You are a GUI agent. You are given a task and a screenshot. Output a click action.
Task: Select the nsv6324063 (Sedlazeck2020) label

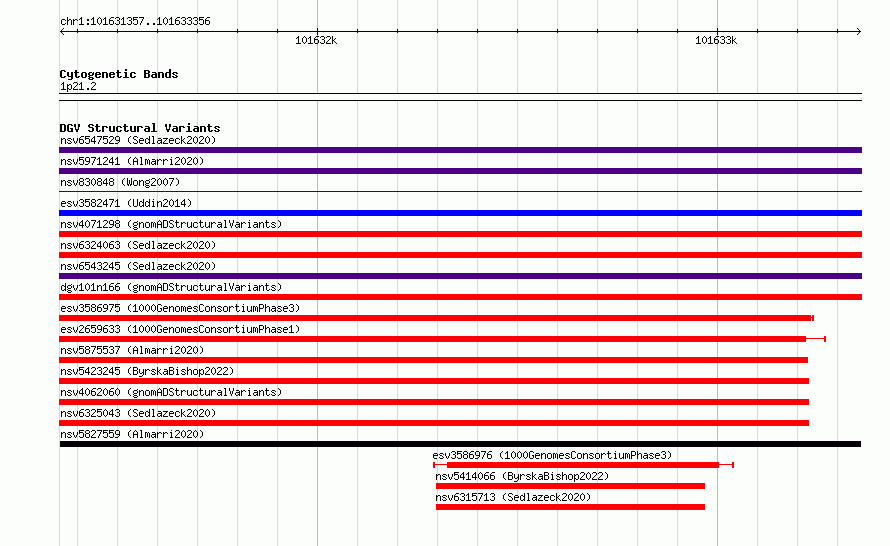[138, 245]
